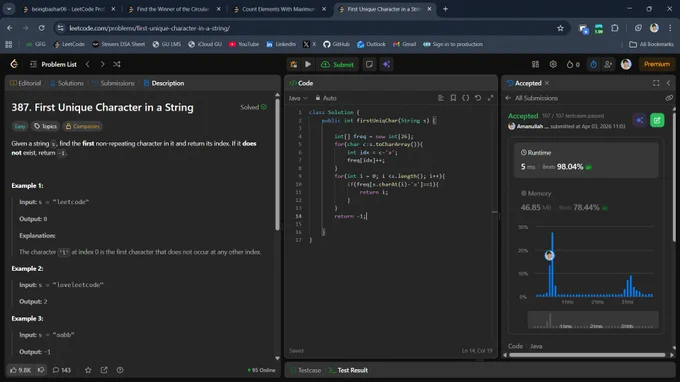Submit the solution
This screenshot has width=680, height=382.
point(337,64)
